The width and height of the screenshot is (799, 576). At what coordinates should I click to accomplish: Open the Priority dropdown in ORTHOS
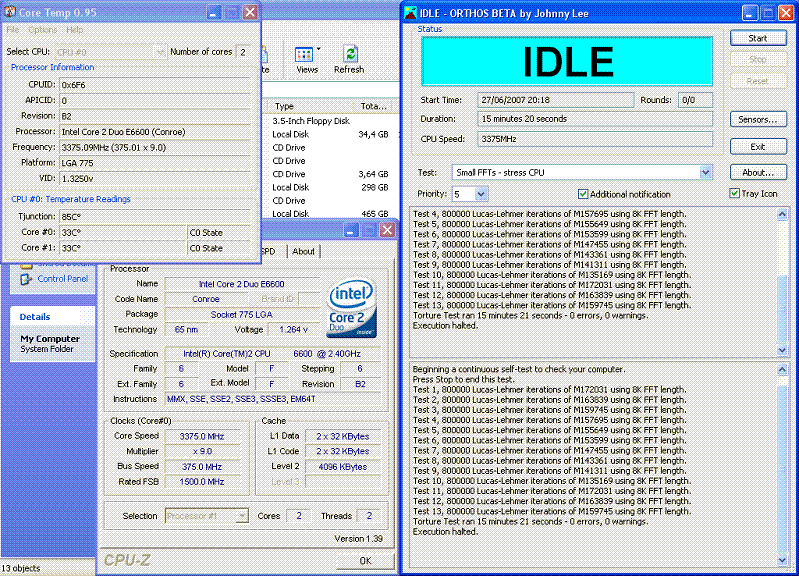[481, 194]
